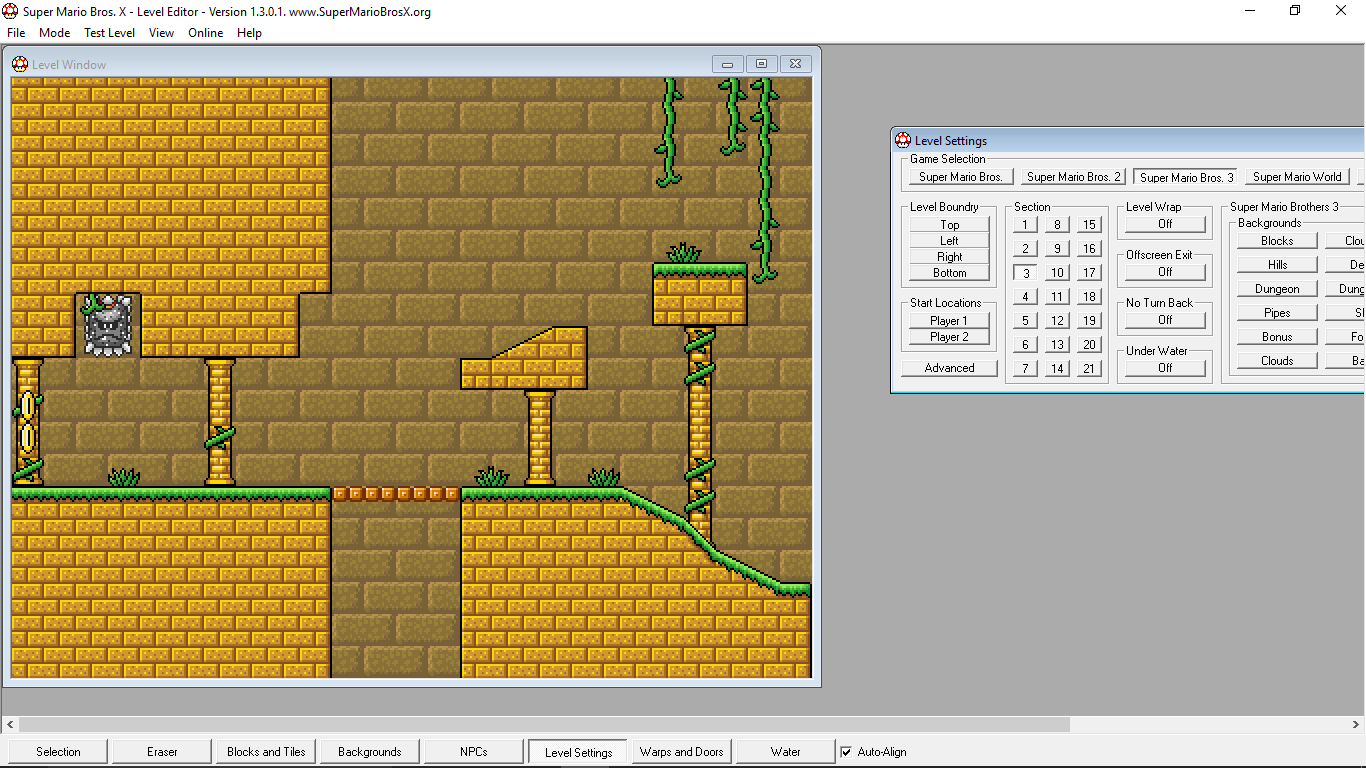1366x768 pixels.
Task: Open the Help menu
Action: coord(249,33)
